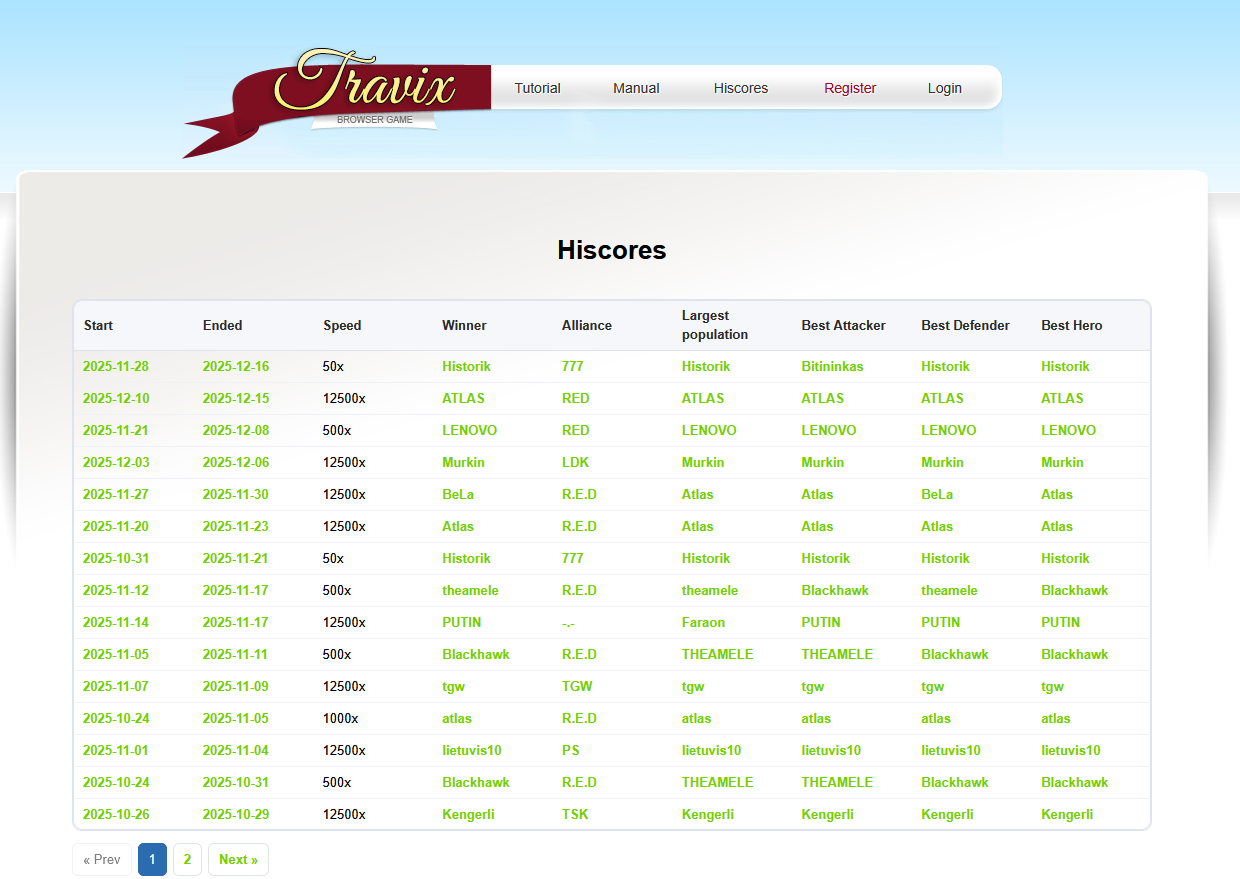
Task: View winner lietuvis10's profile
Action: pos(472,751)
